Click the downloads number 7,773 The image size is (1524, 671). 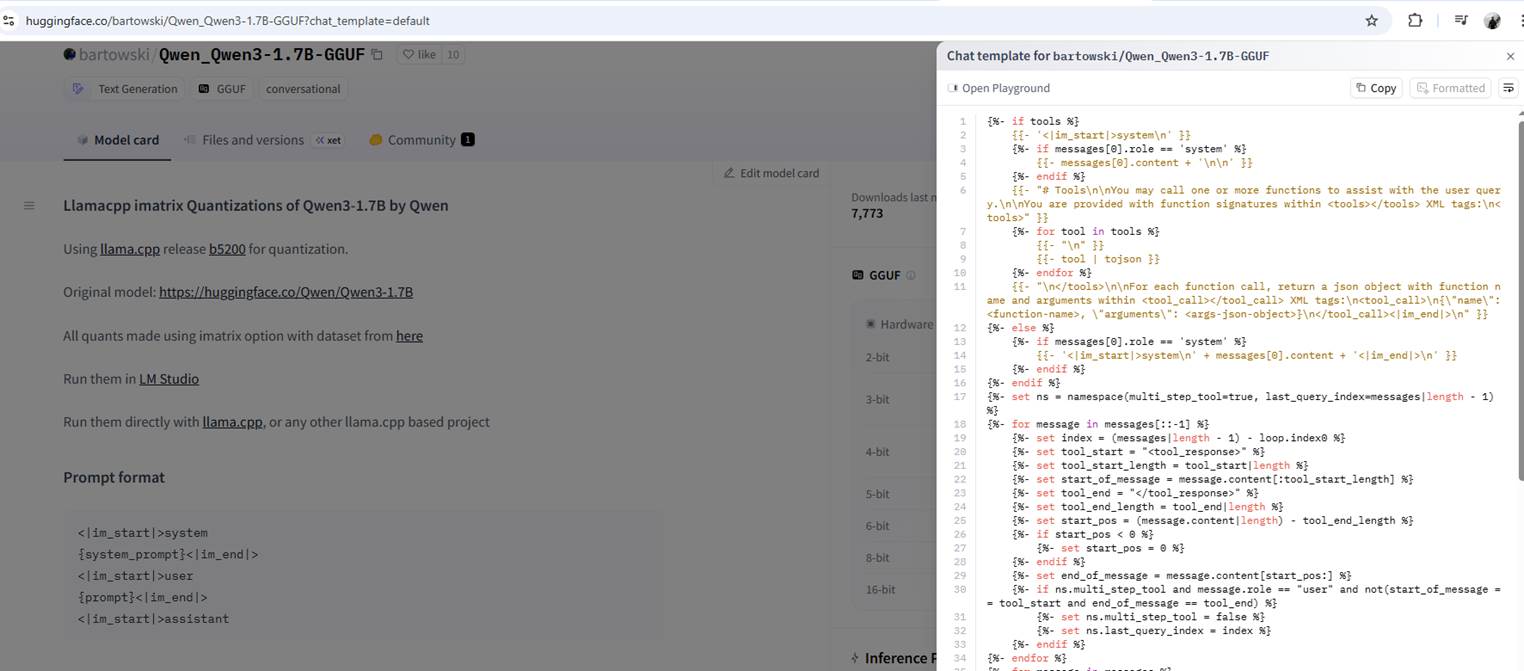[867, 213]
